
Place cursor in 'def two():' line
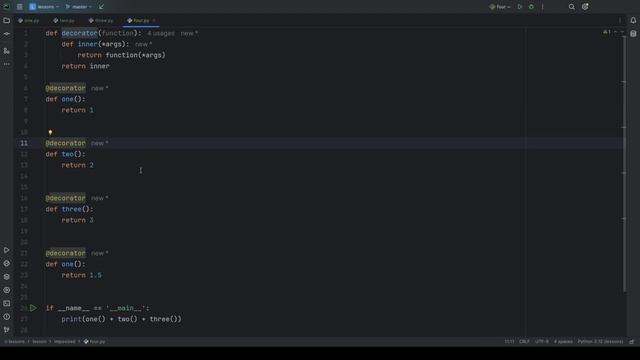click(x=66, y=154)
